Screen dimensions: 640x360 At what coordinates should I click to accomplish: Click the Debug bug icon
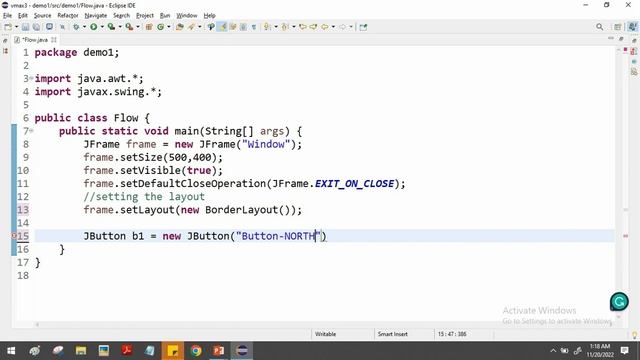[x=76, y=27]
